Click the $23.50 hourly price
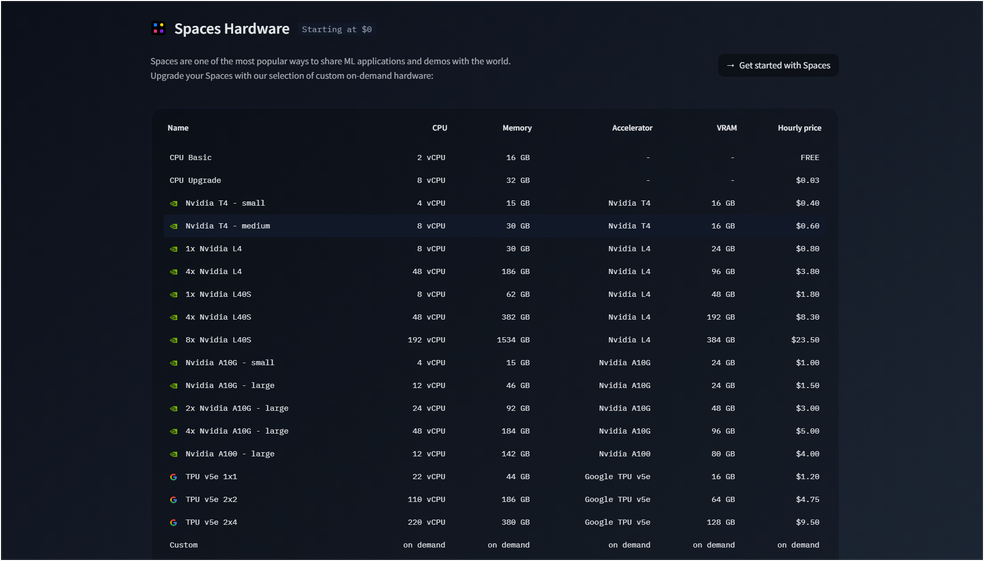 805,340
